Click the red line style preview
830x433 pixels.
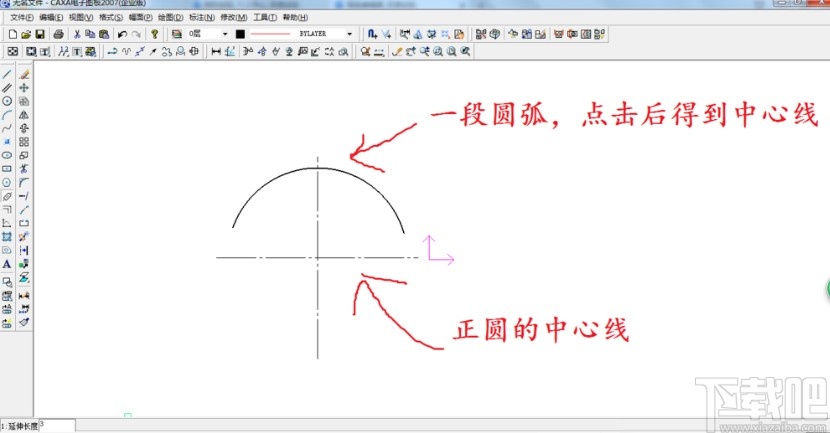pyautogui.click(x=270, y=34)
